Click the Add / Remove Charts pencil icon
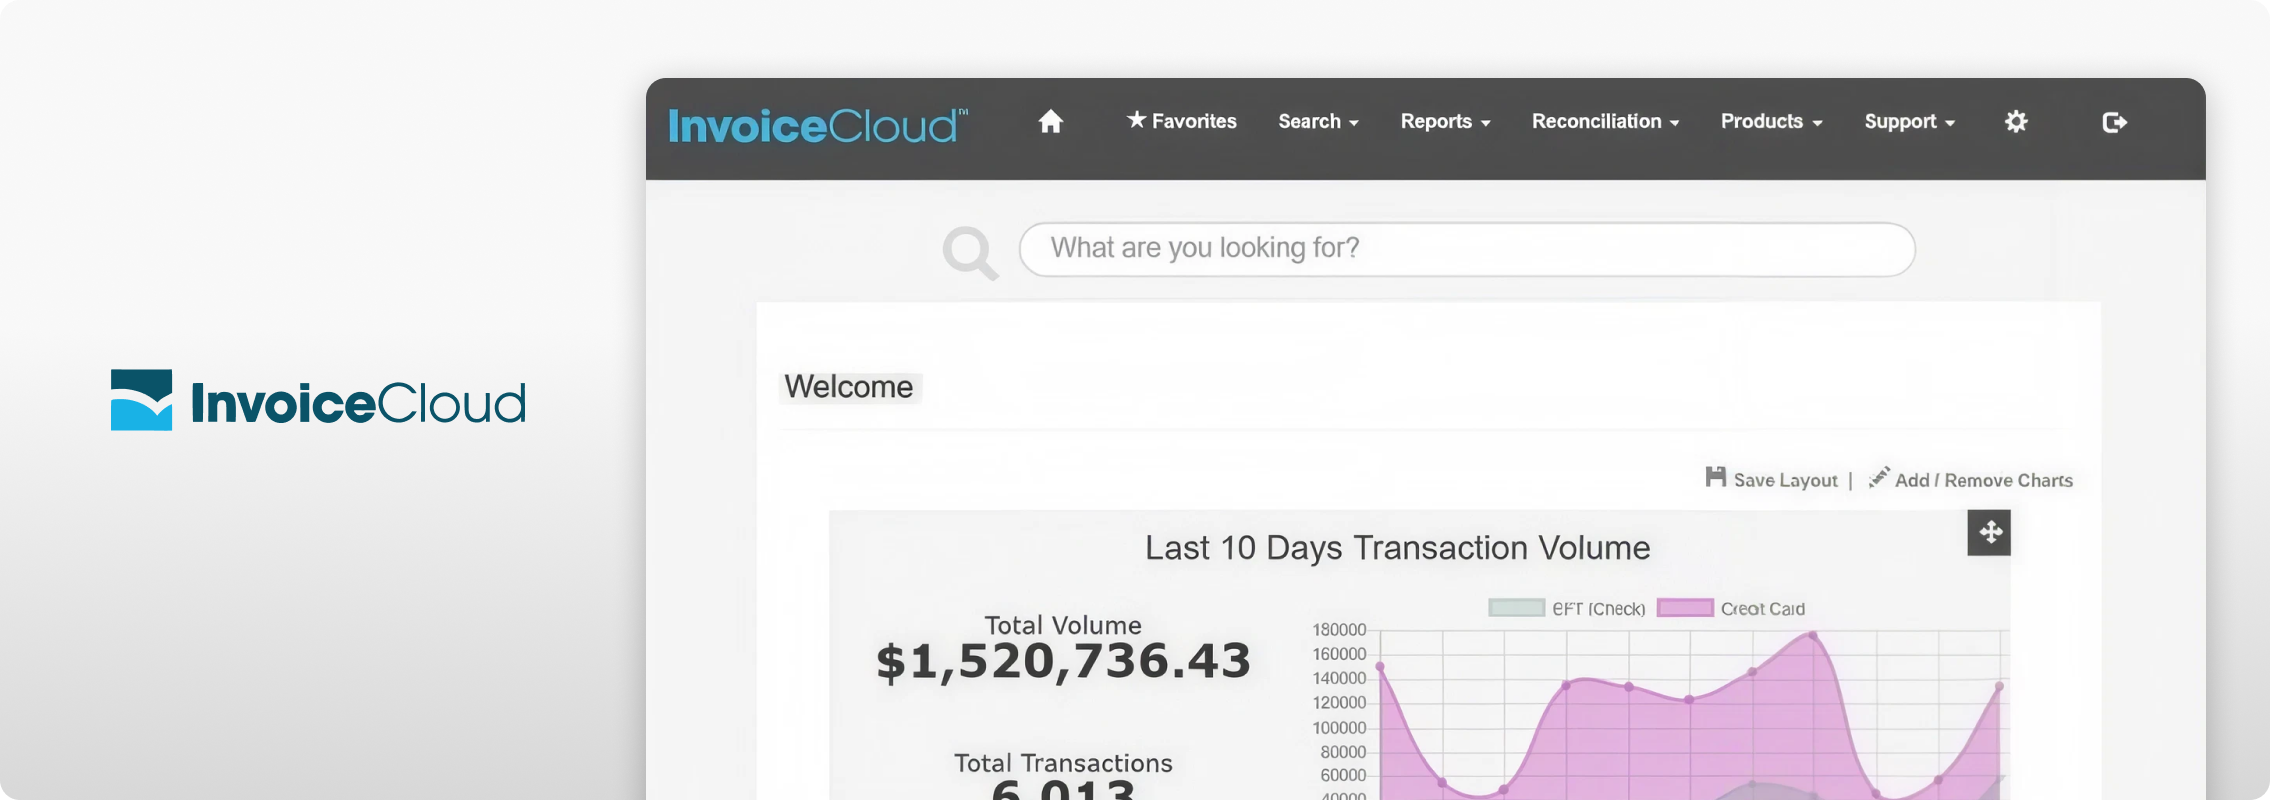This screenshot has height=800, width=2270. point(1879,477)
